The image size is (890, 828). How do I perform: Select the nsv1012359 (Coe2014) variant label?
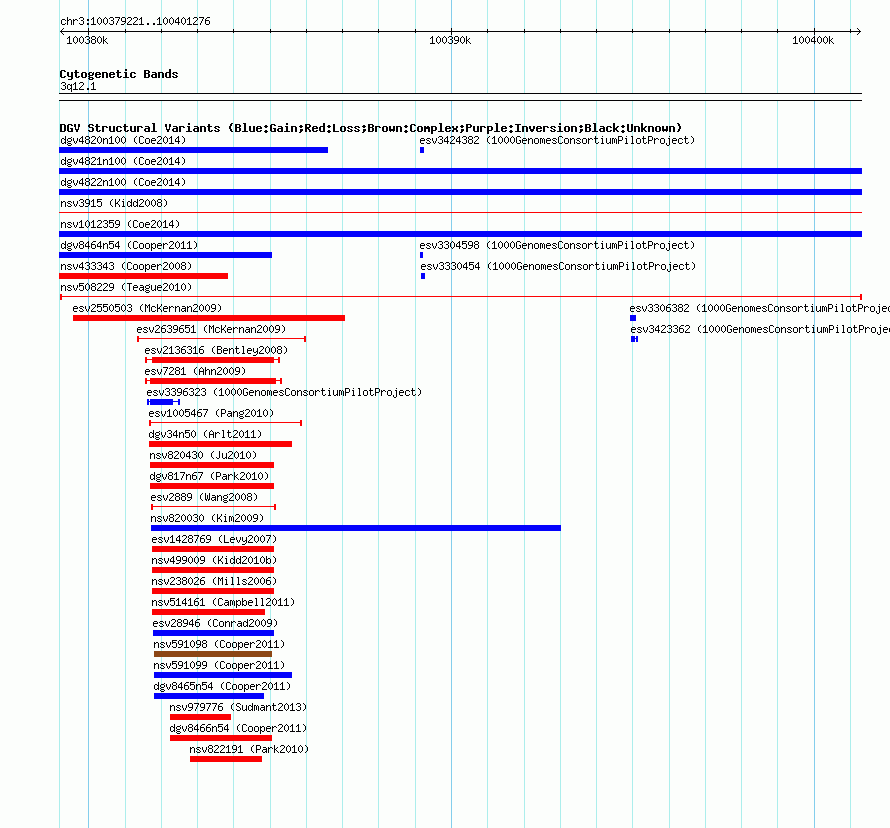pos(120,224)
